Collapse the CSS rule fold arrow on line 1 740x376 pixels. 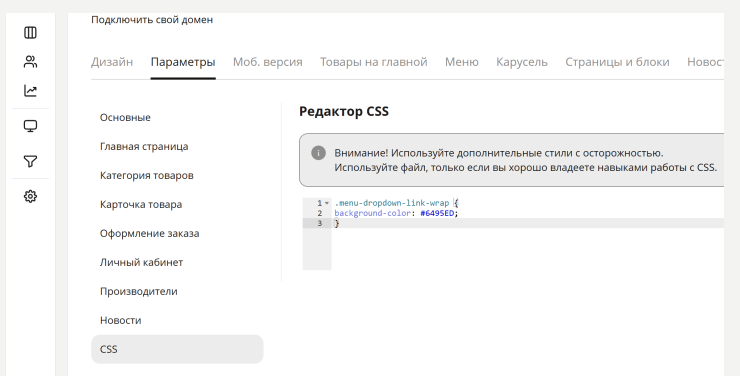327,203
